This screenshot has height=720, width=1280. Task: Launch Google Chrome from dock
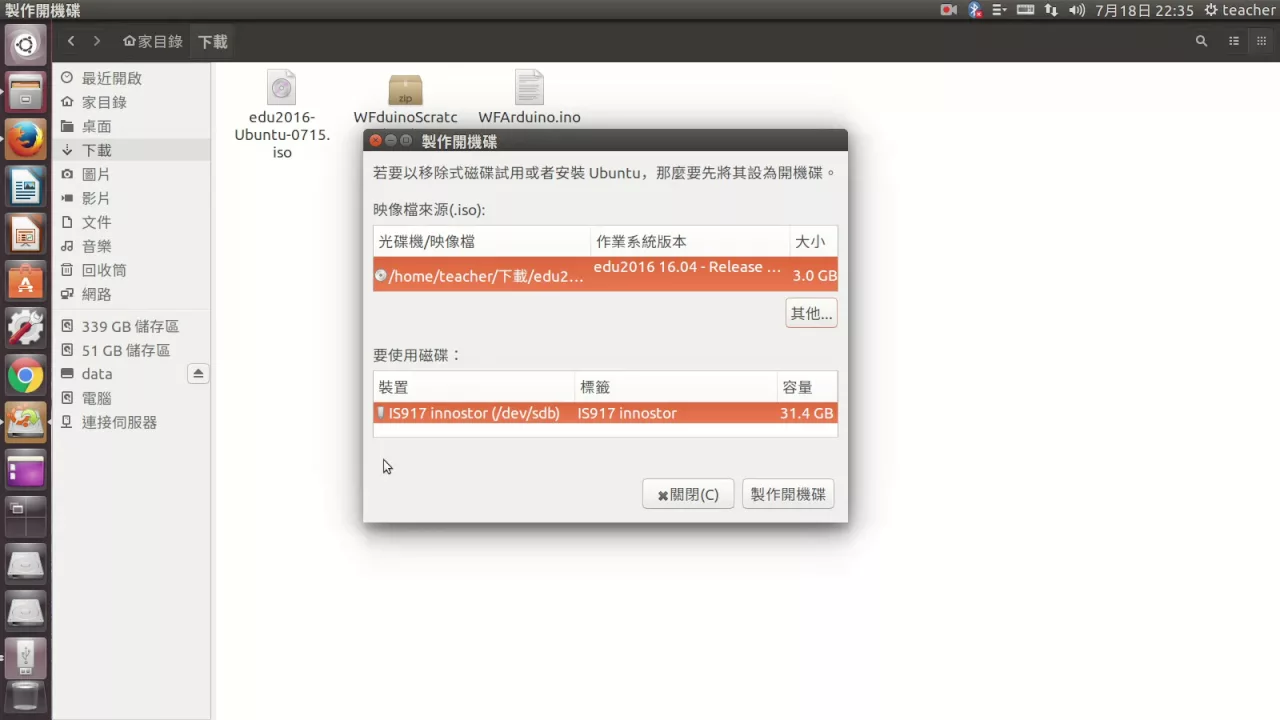(25, 377)
